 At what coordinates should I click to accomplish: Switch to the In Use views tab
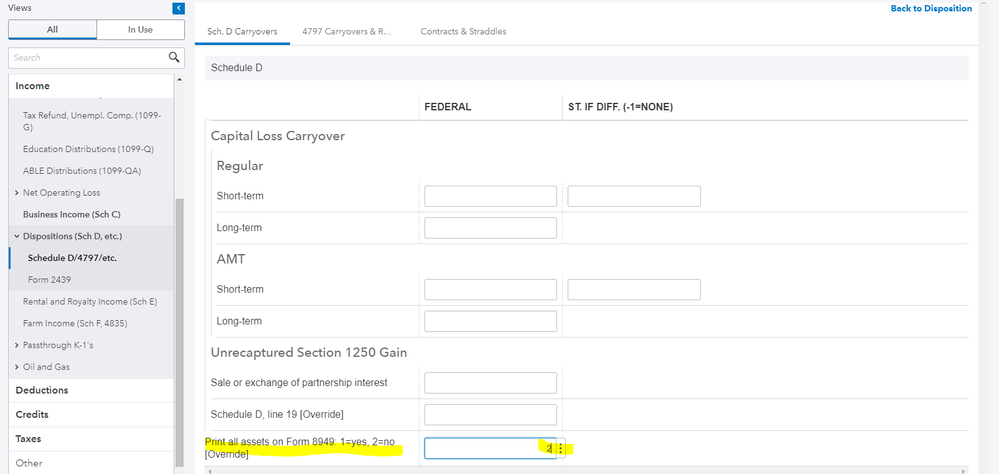click(x=140, y=30)
